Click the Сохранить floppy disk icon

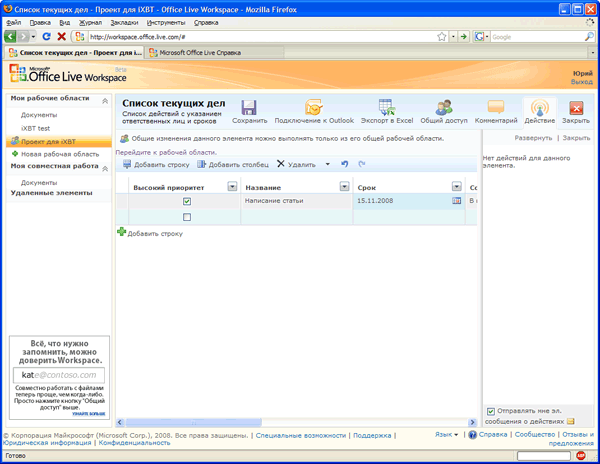tap(249, 107)
